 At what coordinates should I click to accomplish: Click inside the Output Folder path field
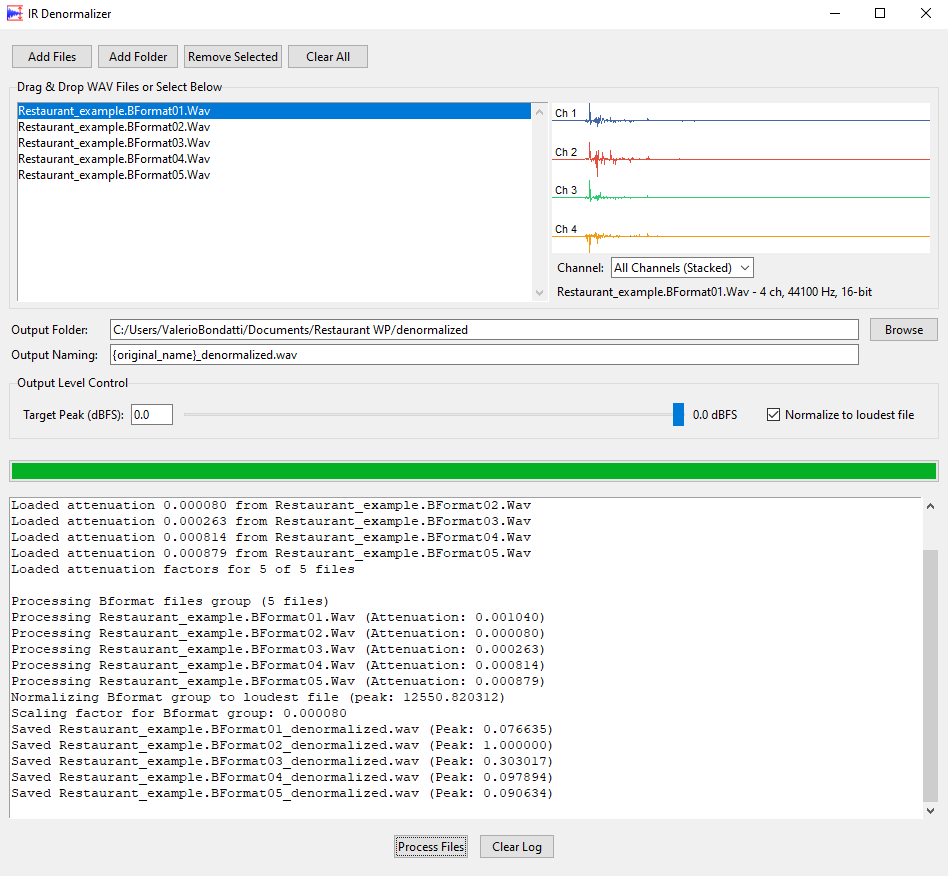pos(483,330)
